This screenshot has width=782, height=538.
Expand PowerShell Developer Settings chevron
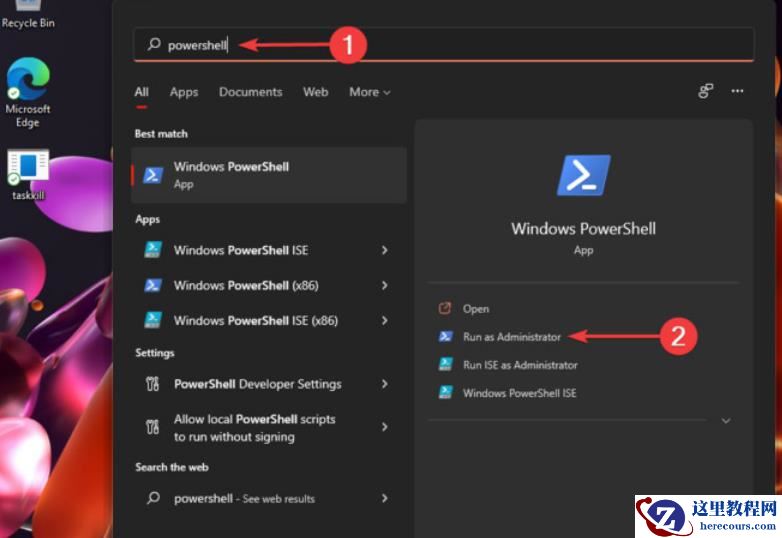(x=385, y=384)
